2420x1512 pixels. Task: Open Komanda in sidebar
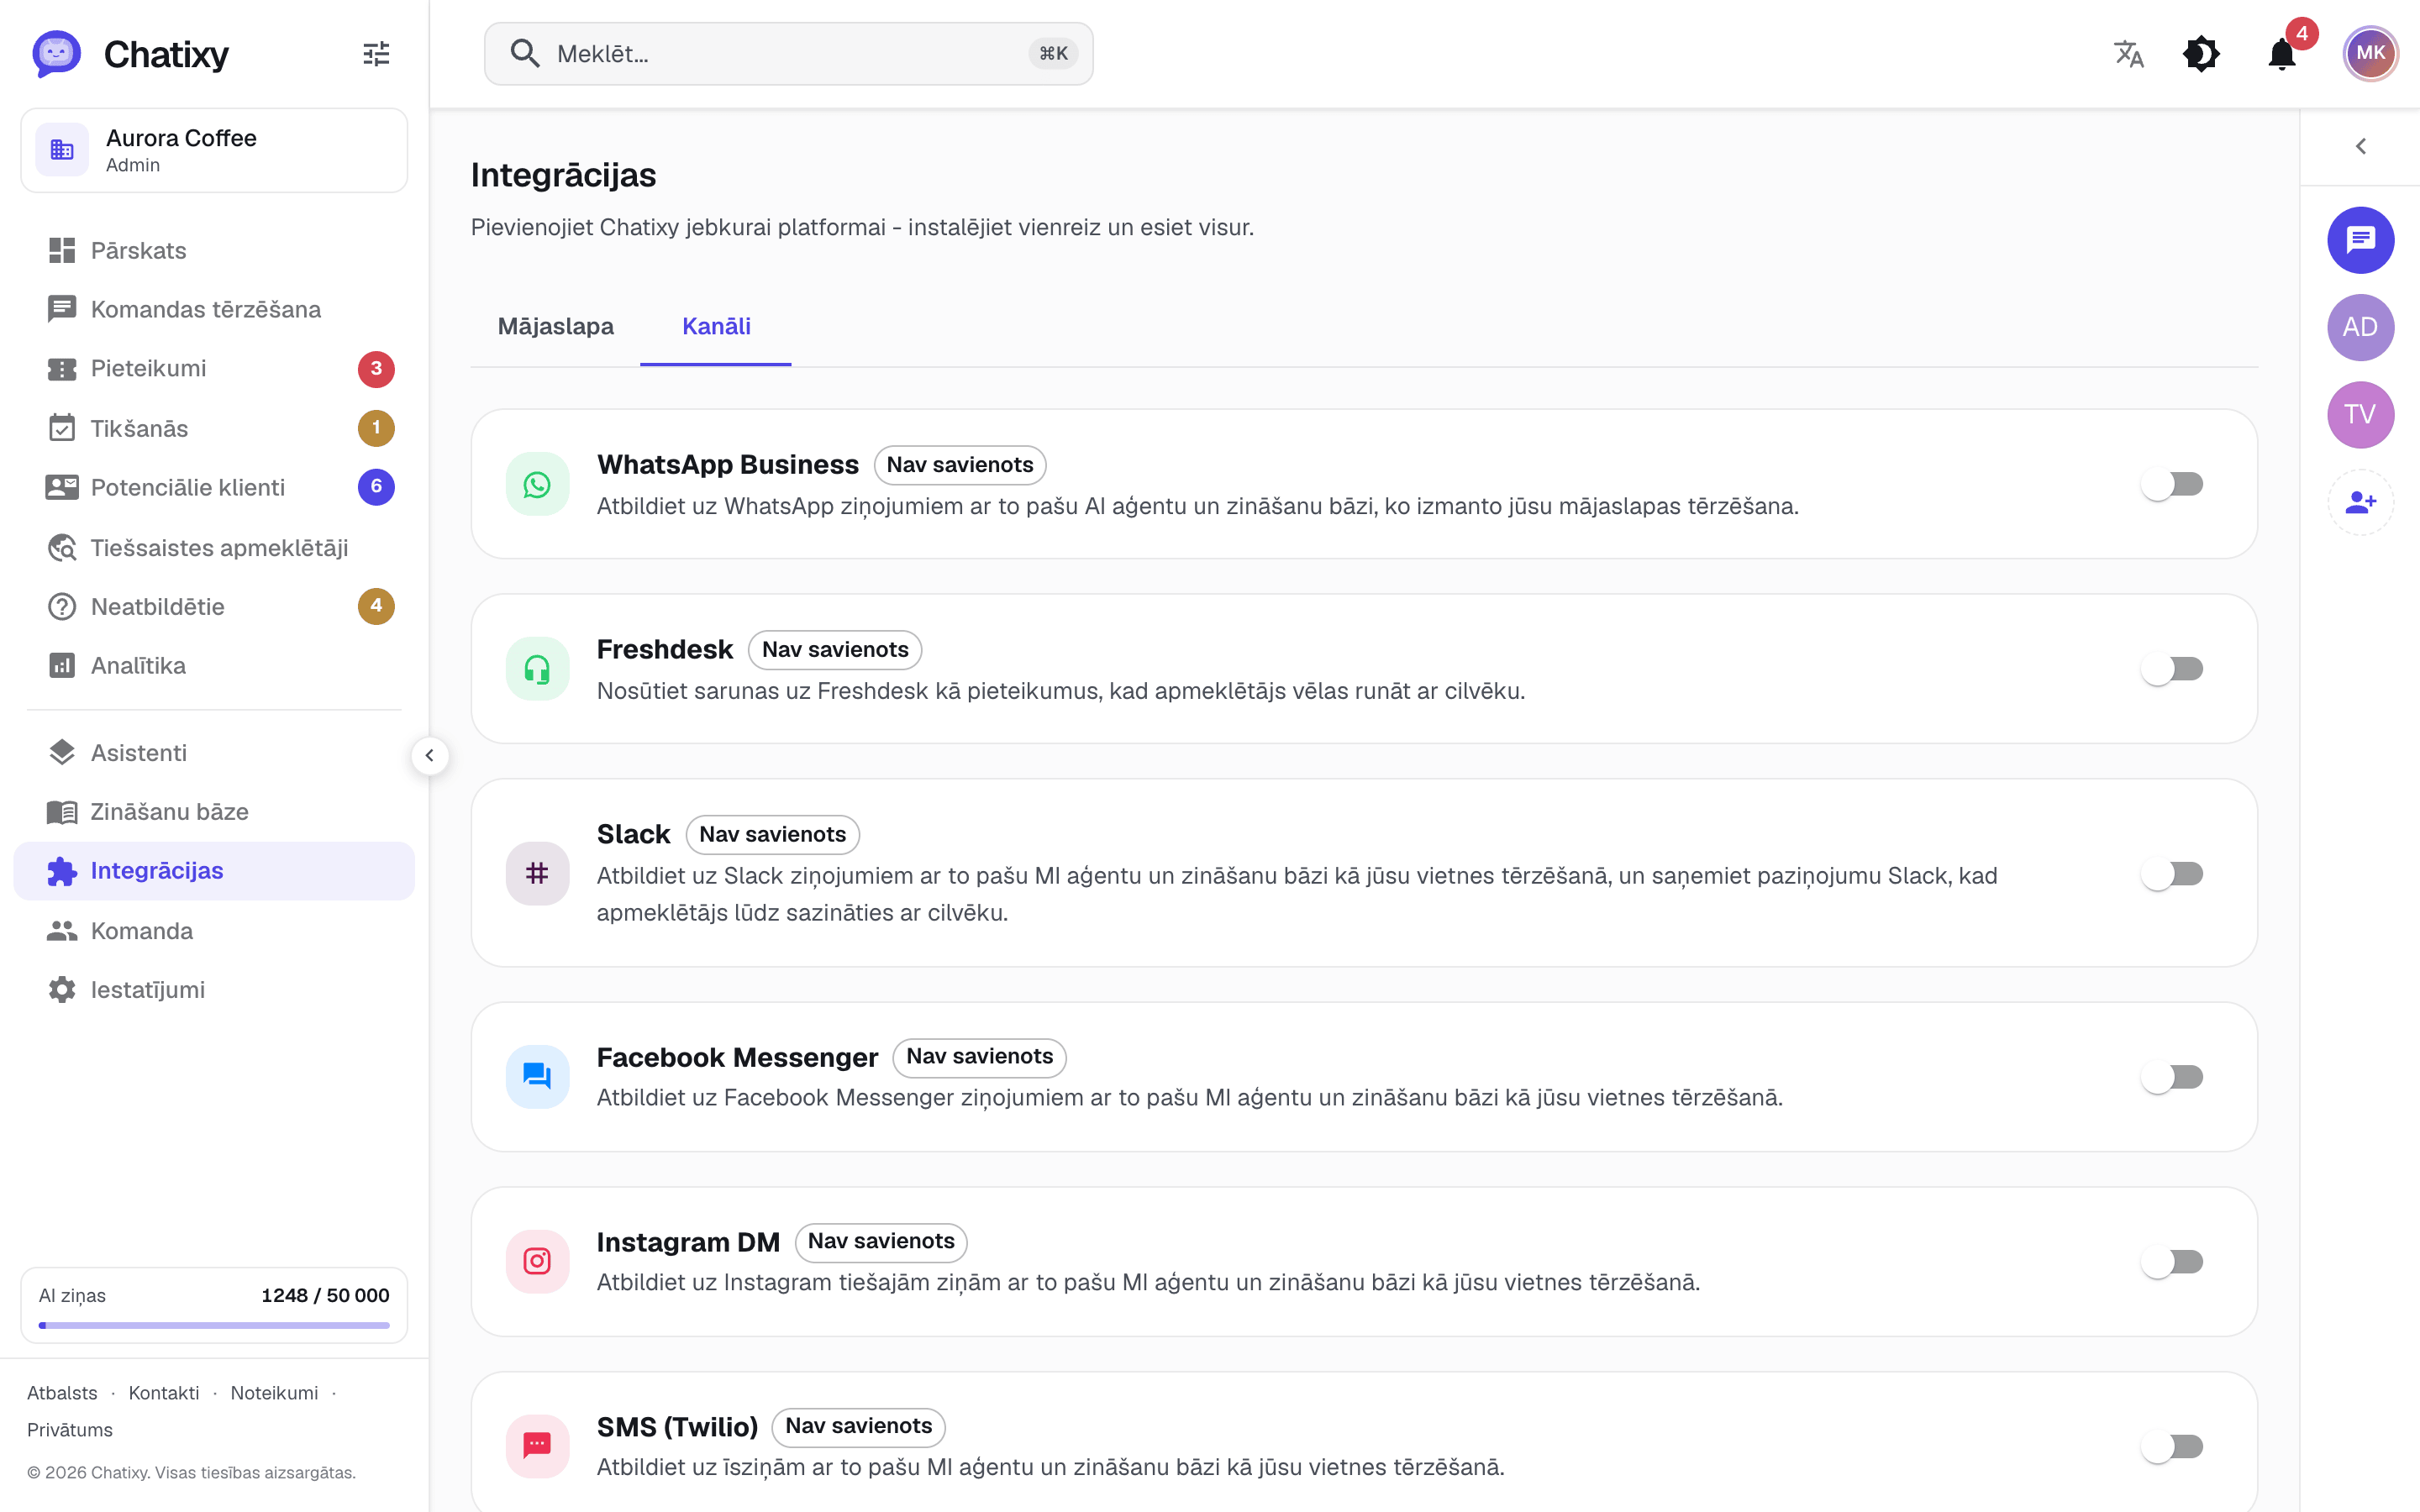coord(214,931)
